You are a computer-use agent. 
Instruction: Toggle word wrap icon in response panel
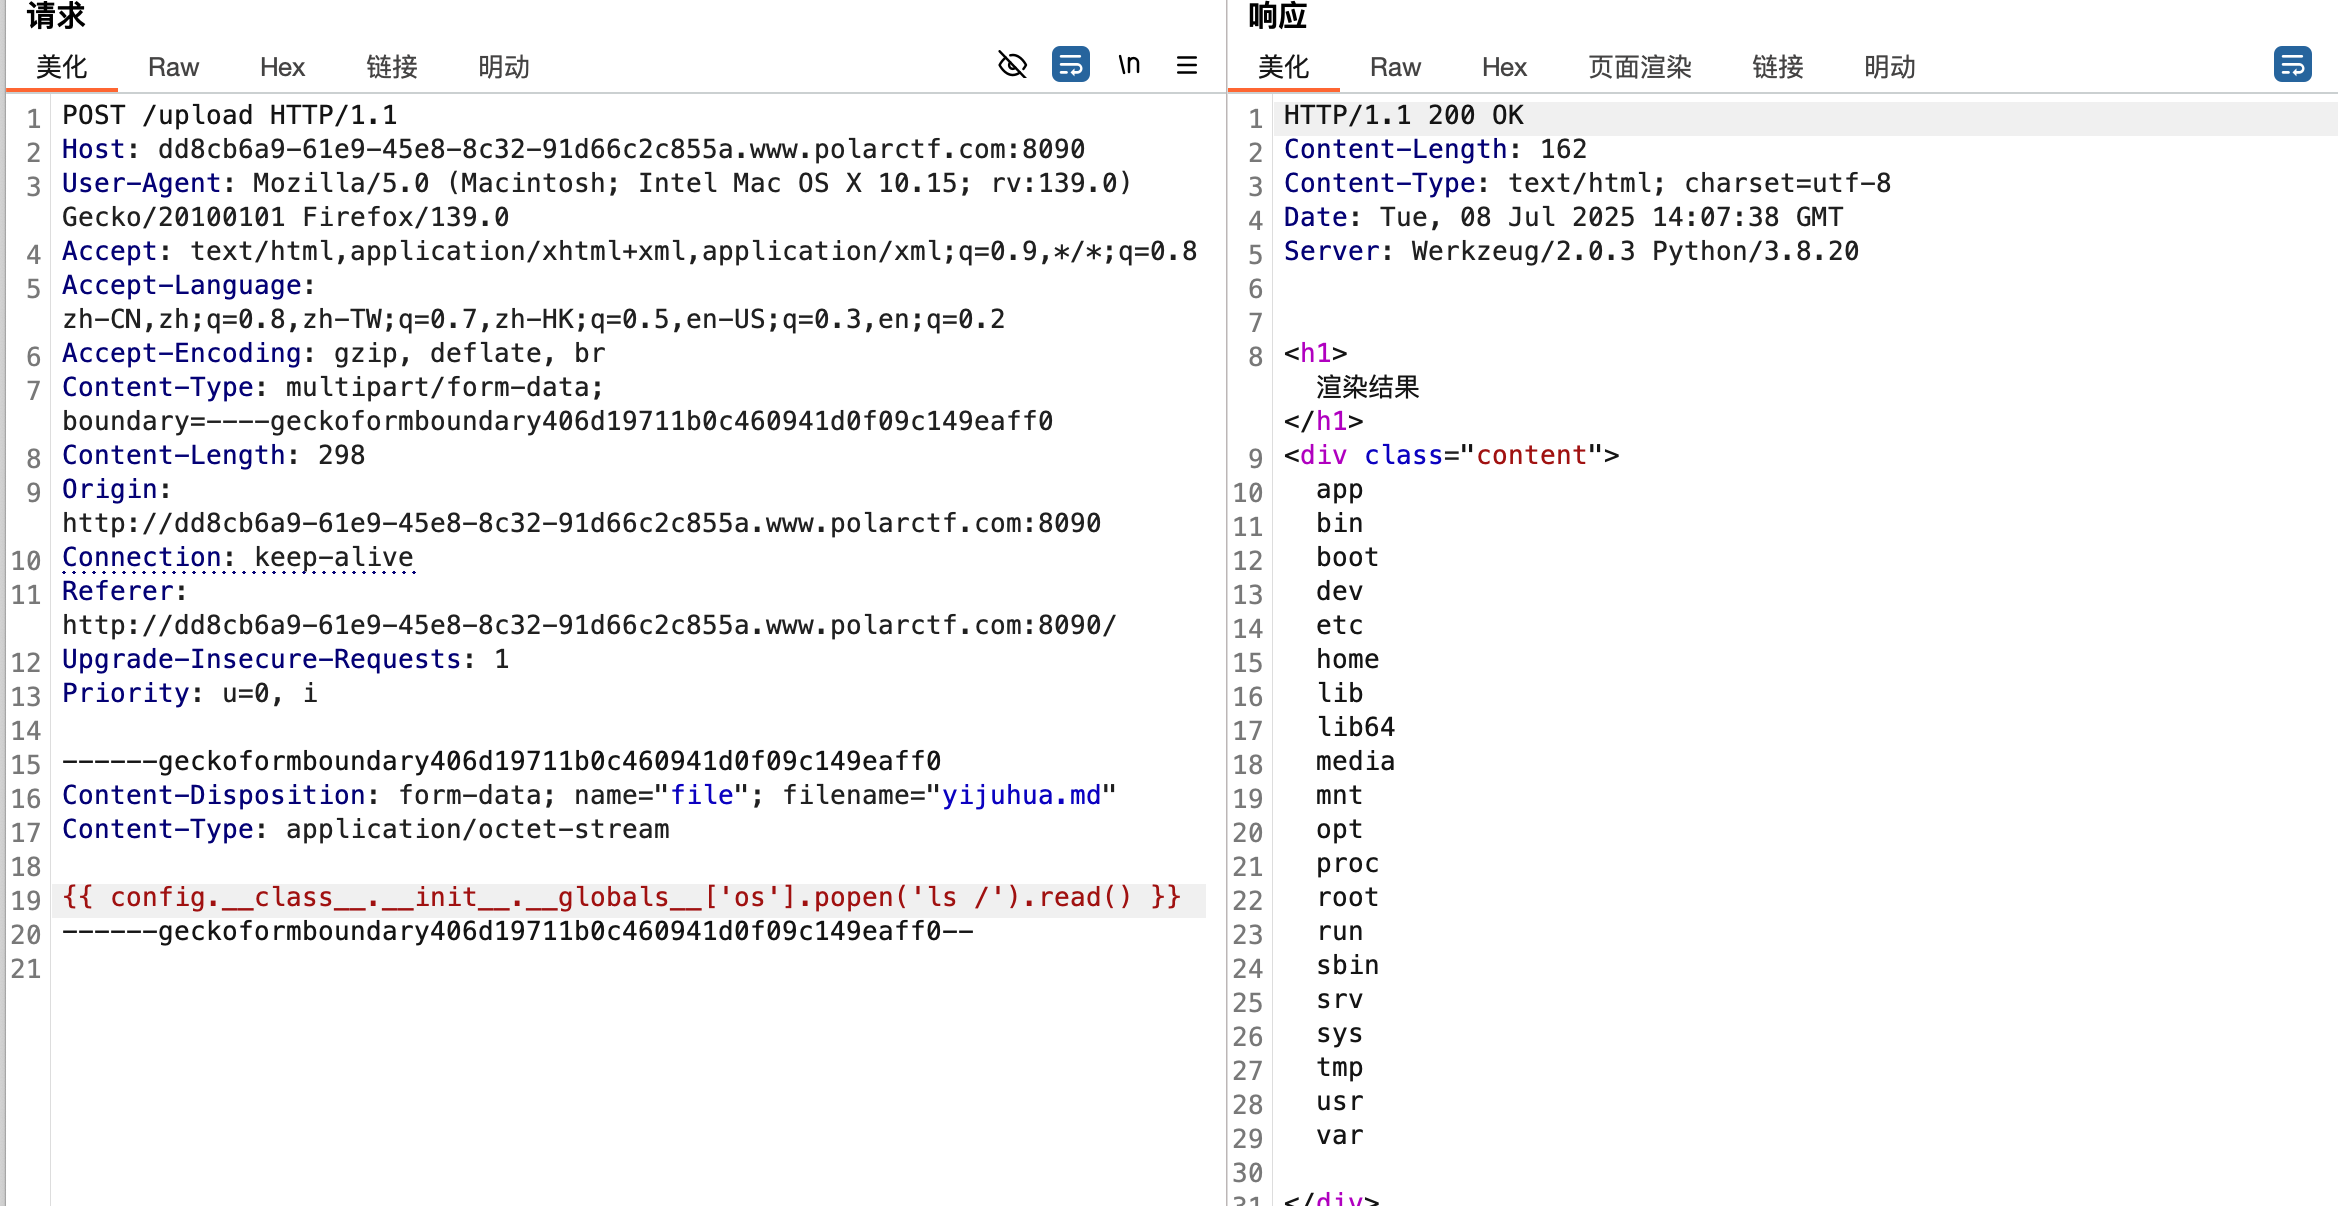tap(2292, 65)
